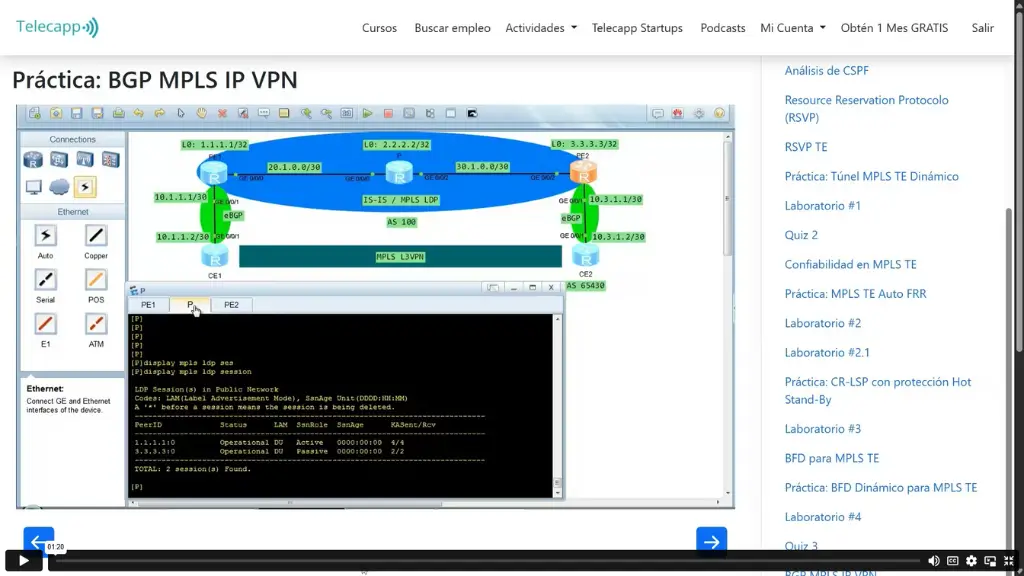Mute the video volume
The width and height of the screenshot is (1024, 576).
click(933, 561)
